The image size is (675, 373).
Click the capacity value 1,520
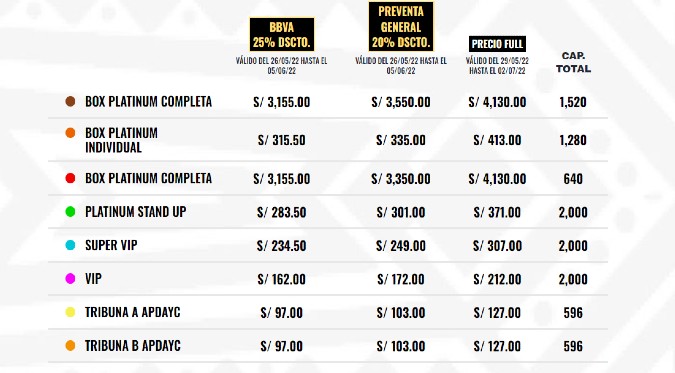[573, 102]
